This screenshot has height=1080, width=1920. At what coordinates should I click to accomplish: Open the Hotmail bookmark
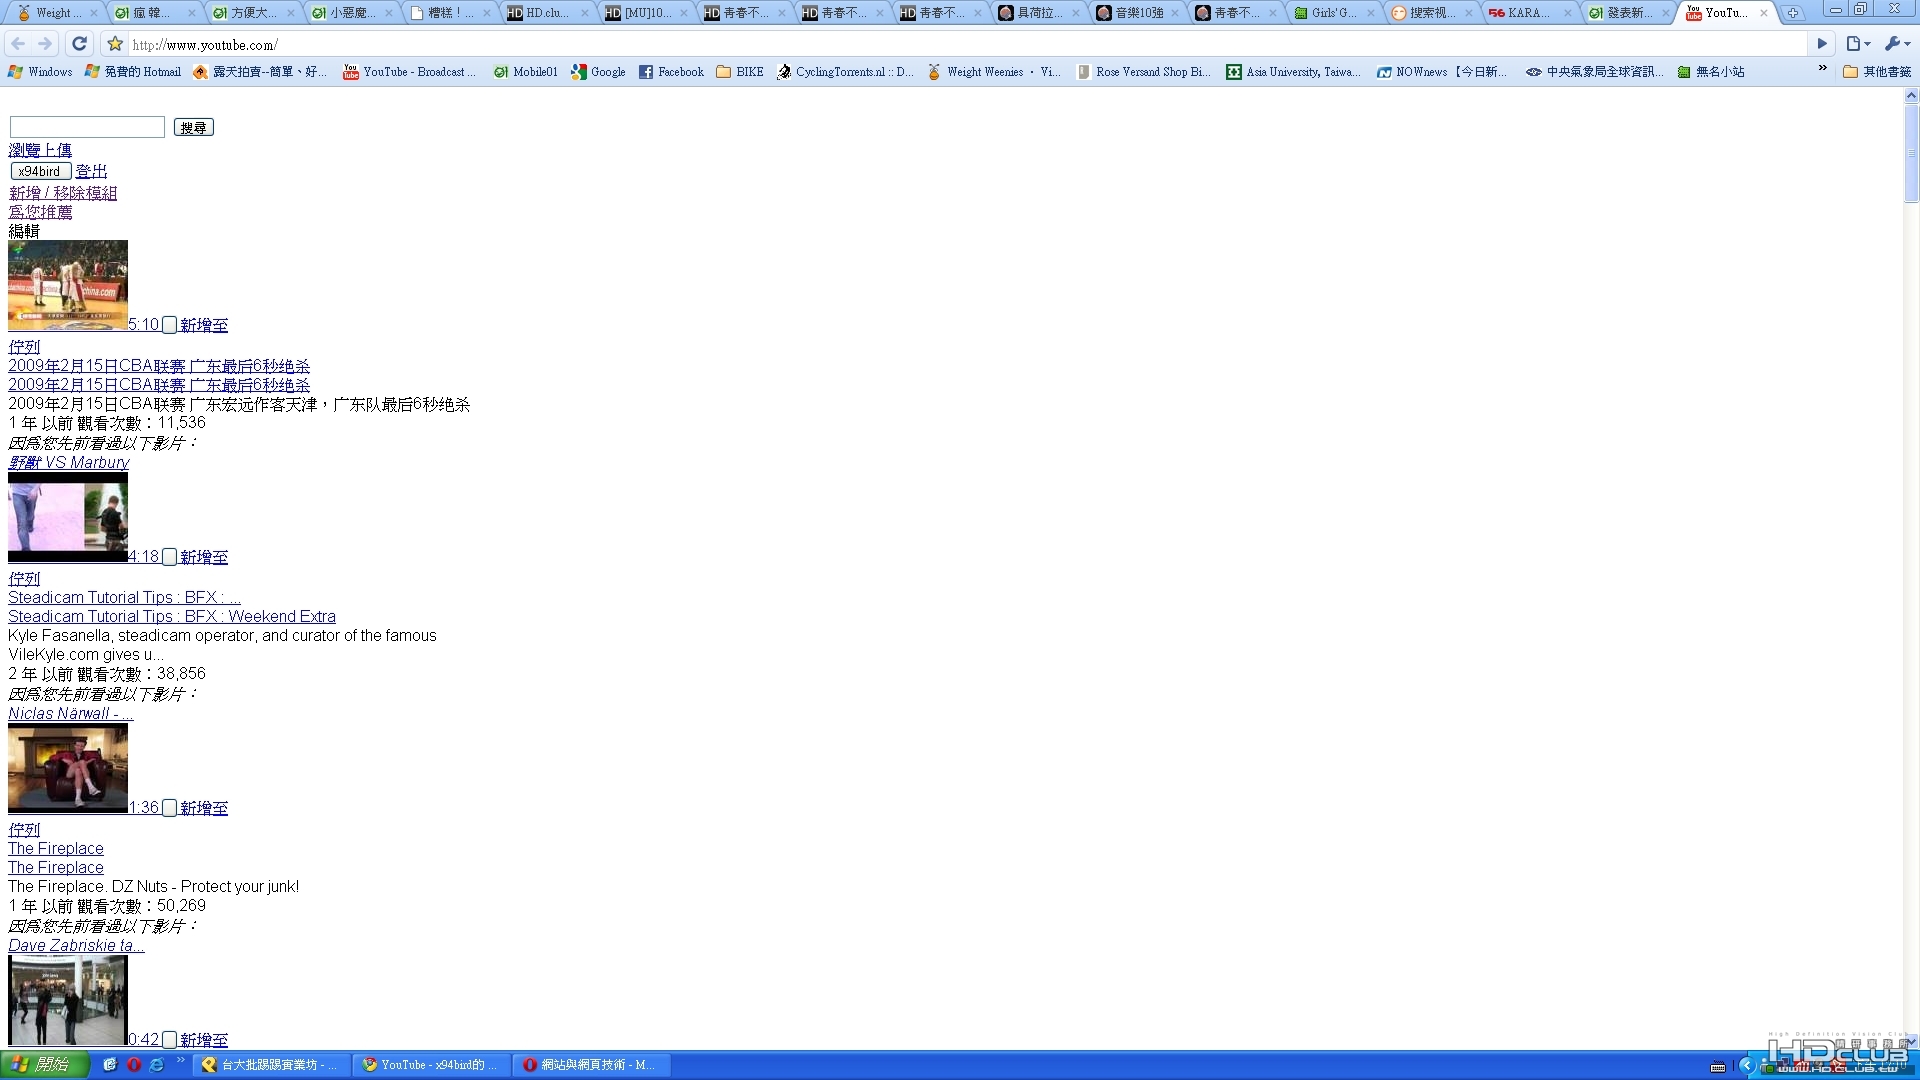[133, 72]
